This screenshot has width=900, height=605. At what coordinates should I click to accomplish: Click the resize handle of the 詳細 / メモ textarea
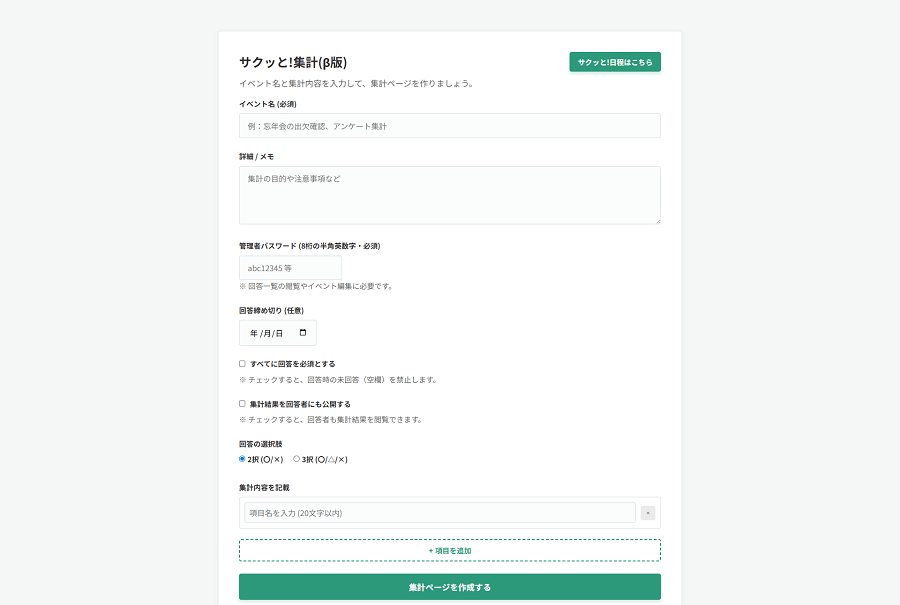coord(656,220)
